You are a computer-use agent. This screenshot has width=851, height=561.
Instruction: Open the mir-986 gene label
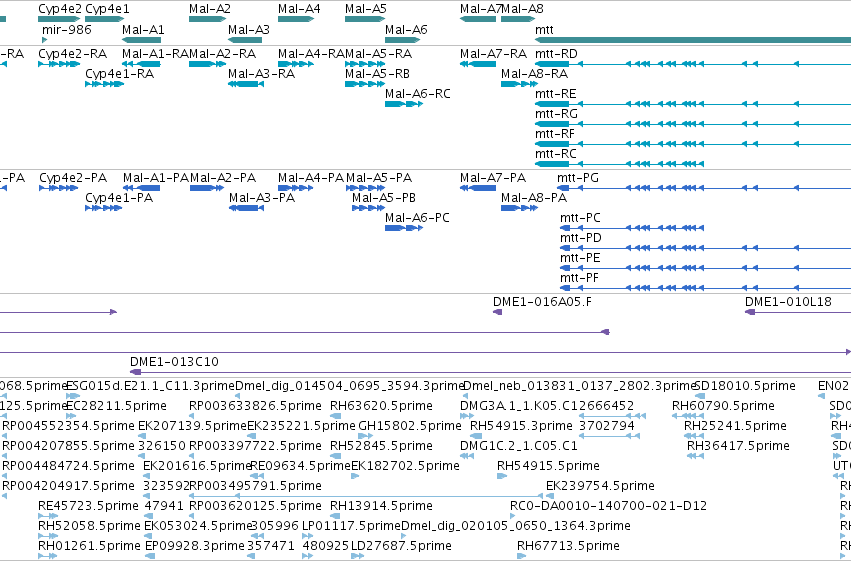click(67, 29)
